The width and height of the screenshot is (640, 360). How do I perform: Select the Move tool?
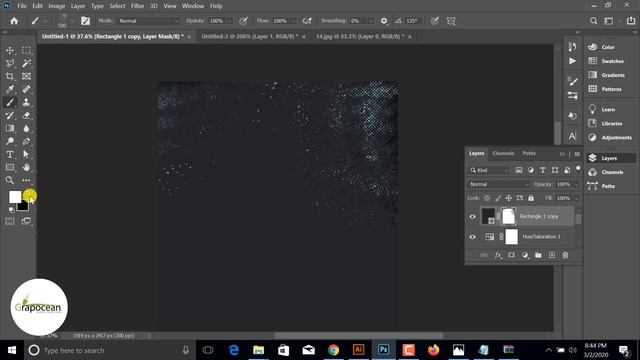click(10, 51)
